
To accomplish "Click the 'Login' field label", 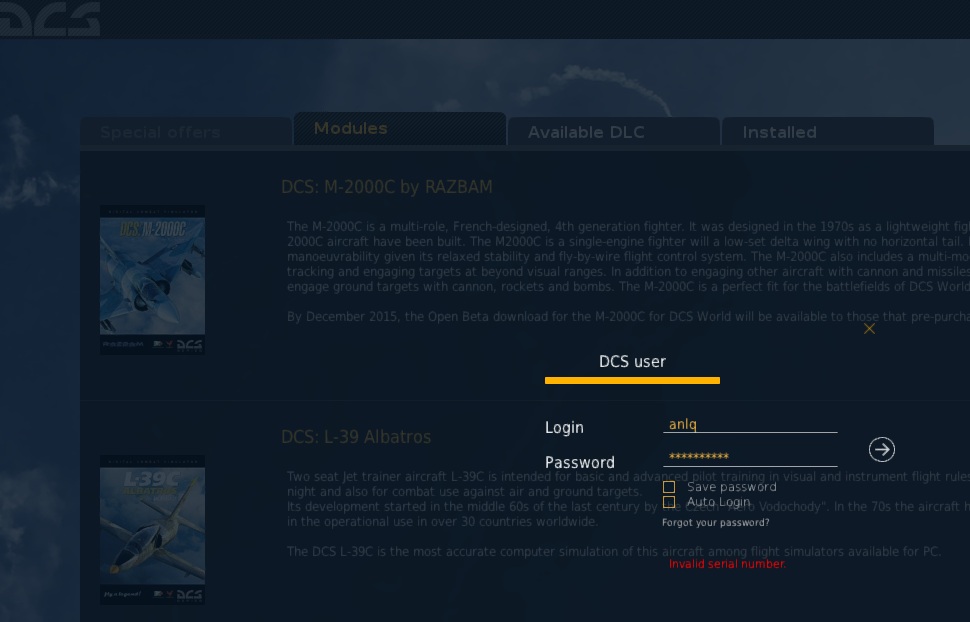I will point(564,428).
